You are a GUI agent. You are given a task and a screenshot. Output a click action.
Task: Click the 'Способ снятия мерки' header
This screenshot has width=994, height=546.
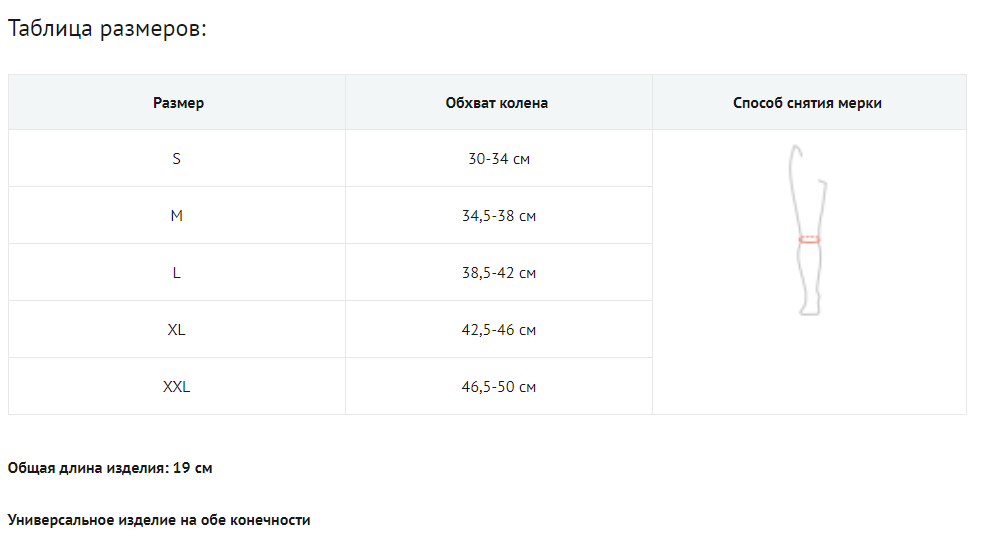coord(807,103)
